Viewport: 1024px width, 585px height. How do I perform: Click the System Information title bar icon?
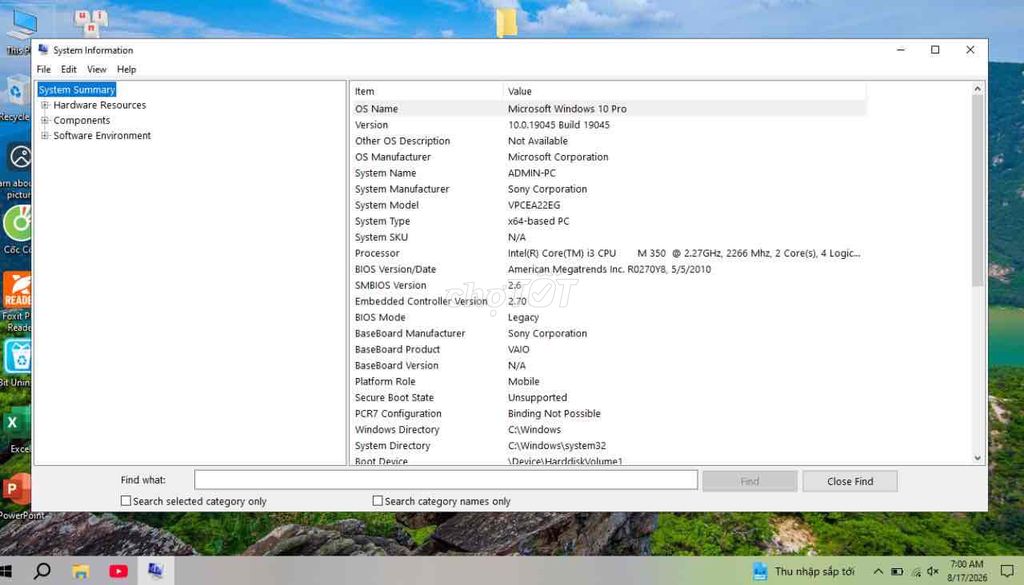43,50
